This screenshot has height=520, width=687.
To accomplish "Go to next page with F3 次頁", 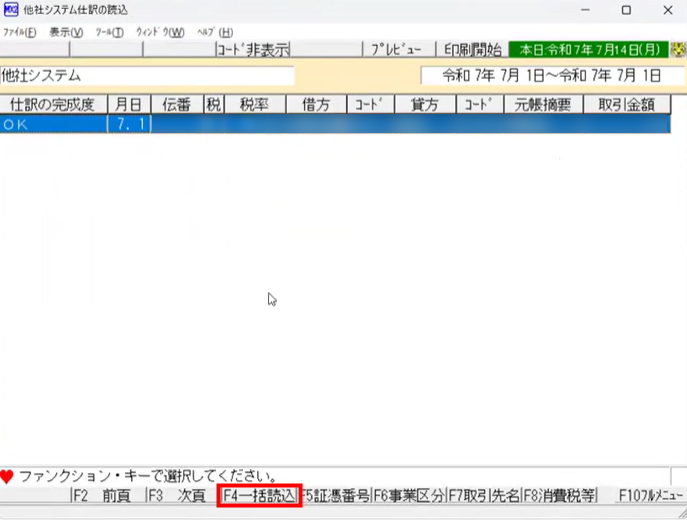I will (x=180, y=495).
